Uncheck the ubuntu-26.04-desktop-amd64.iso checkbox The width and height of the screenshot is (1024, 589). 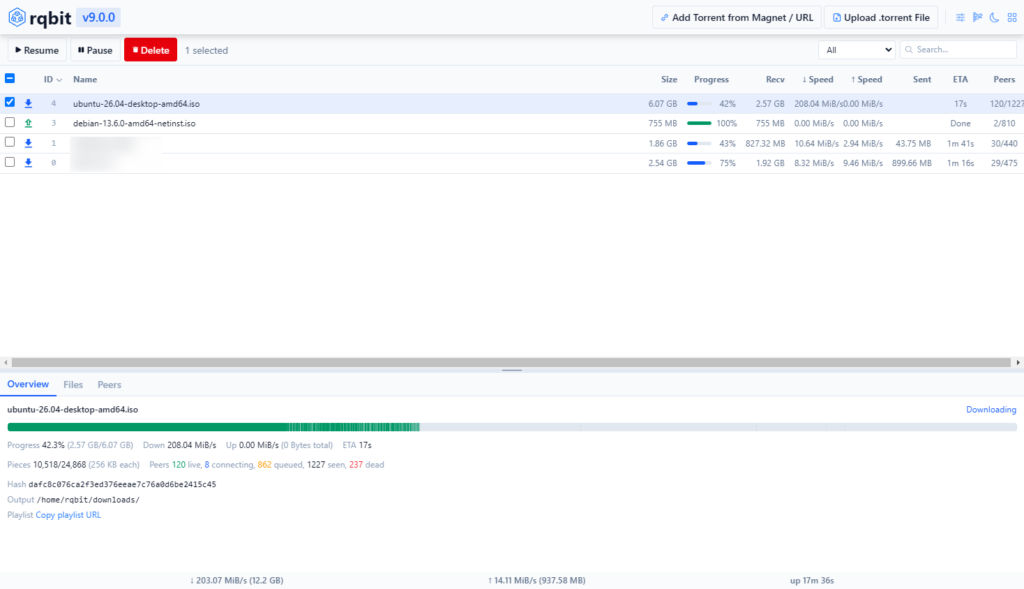[10, 102]
